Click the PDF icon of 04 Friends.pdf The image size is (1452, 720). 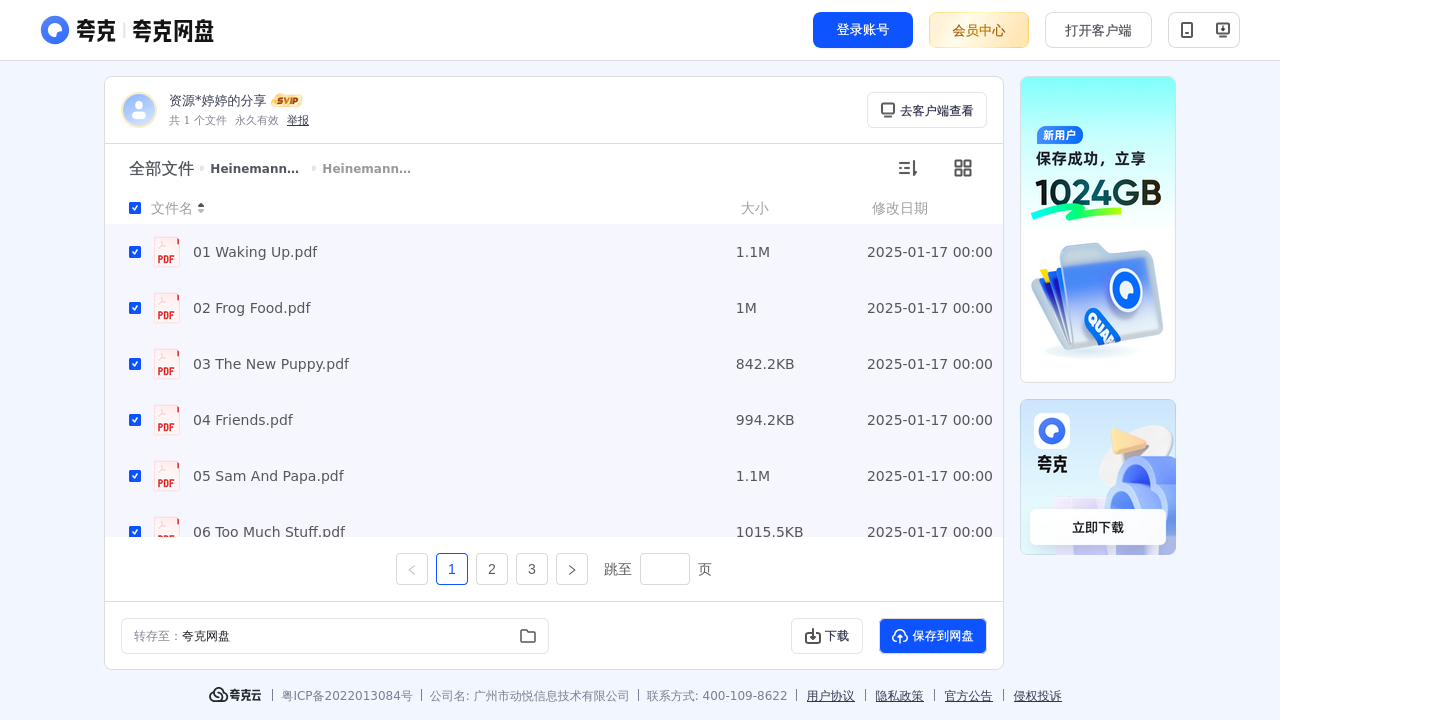(x=167, y=420)
